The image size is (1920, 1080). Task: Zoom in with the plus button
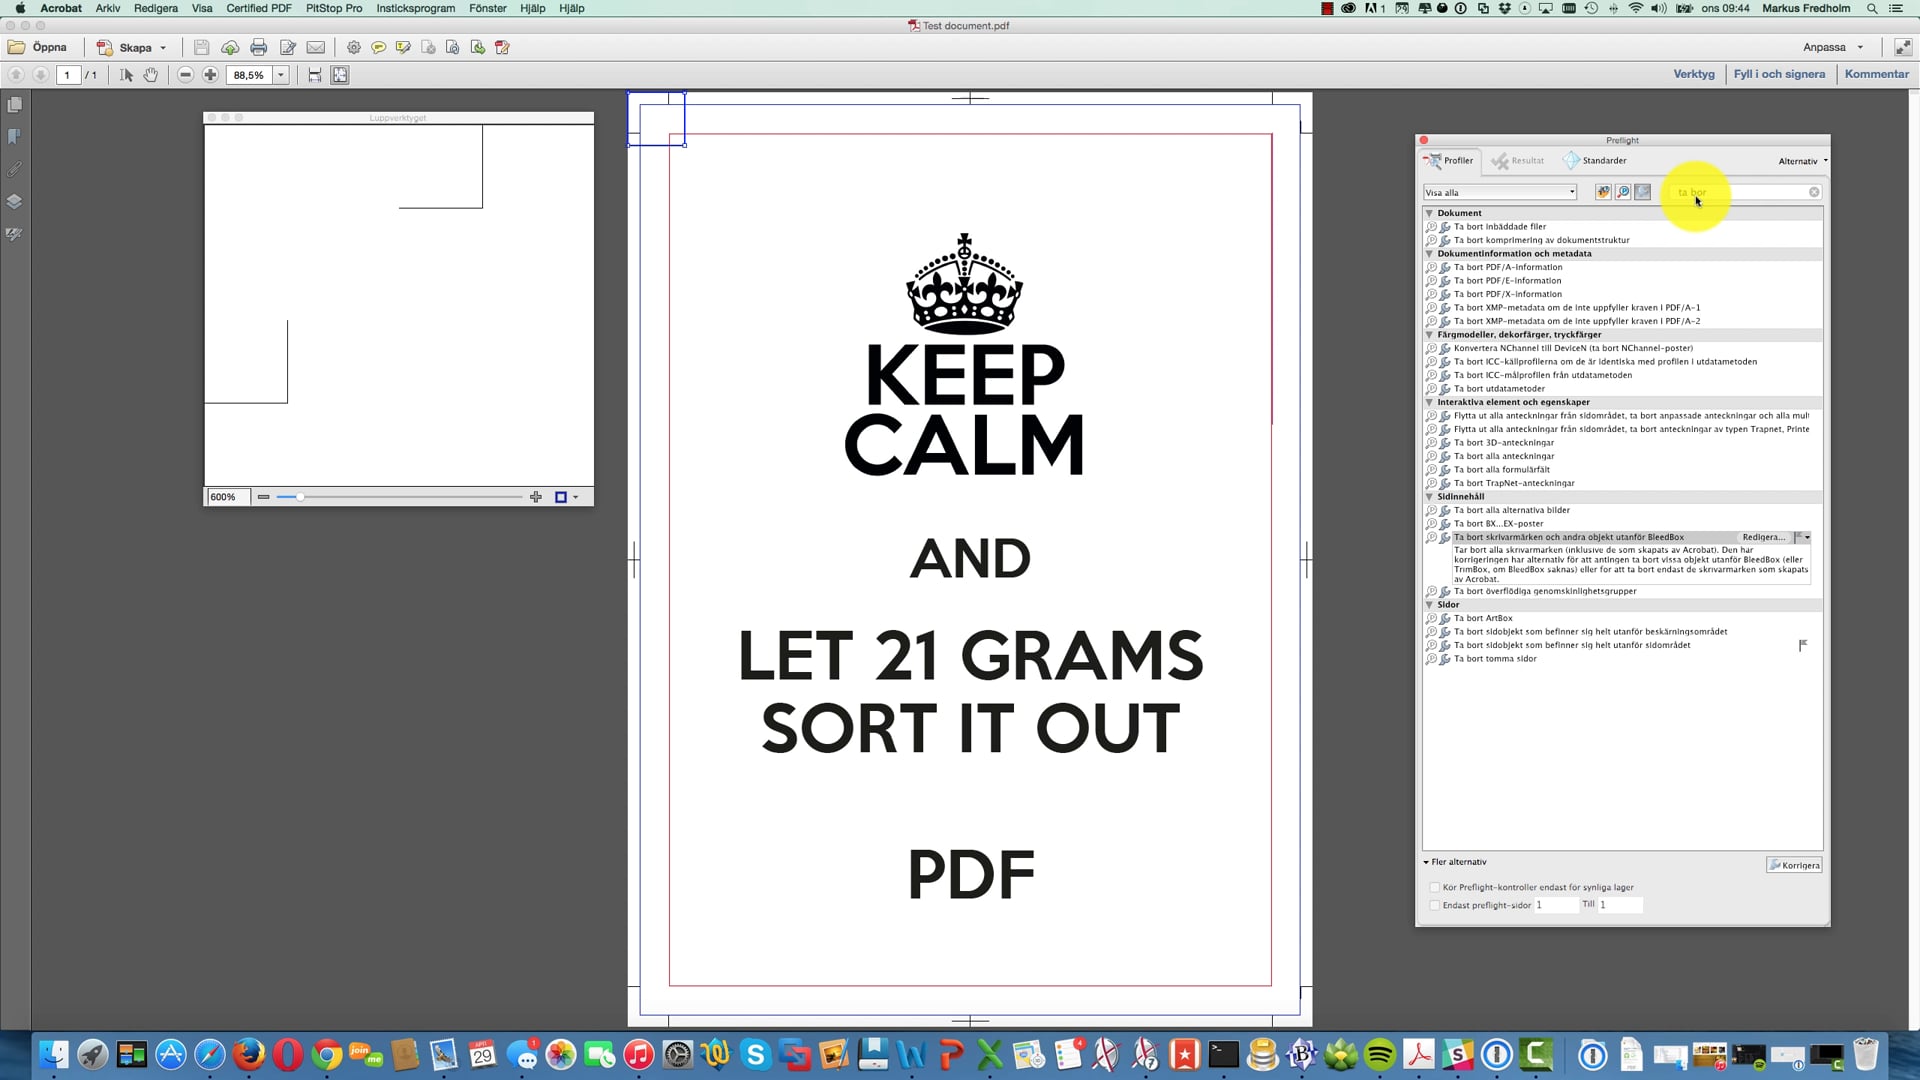click(210, 75)
